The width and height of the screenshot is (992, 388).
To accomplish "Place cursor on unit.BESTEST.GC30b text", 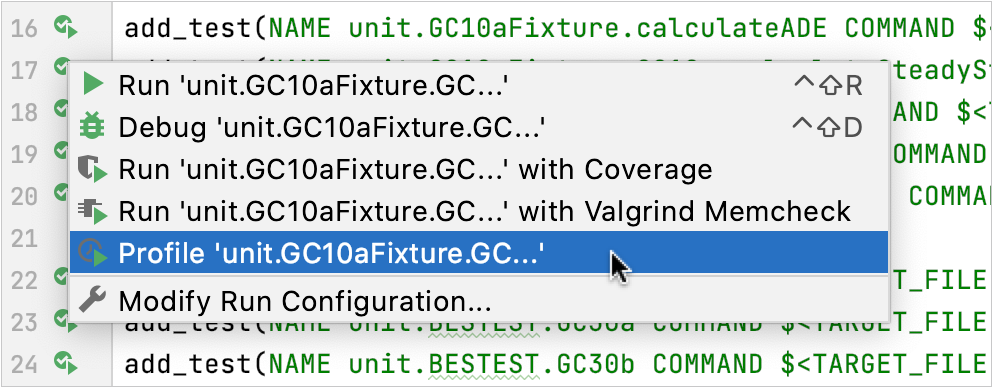I will click(x=494, y=364).
